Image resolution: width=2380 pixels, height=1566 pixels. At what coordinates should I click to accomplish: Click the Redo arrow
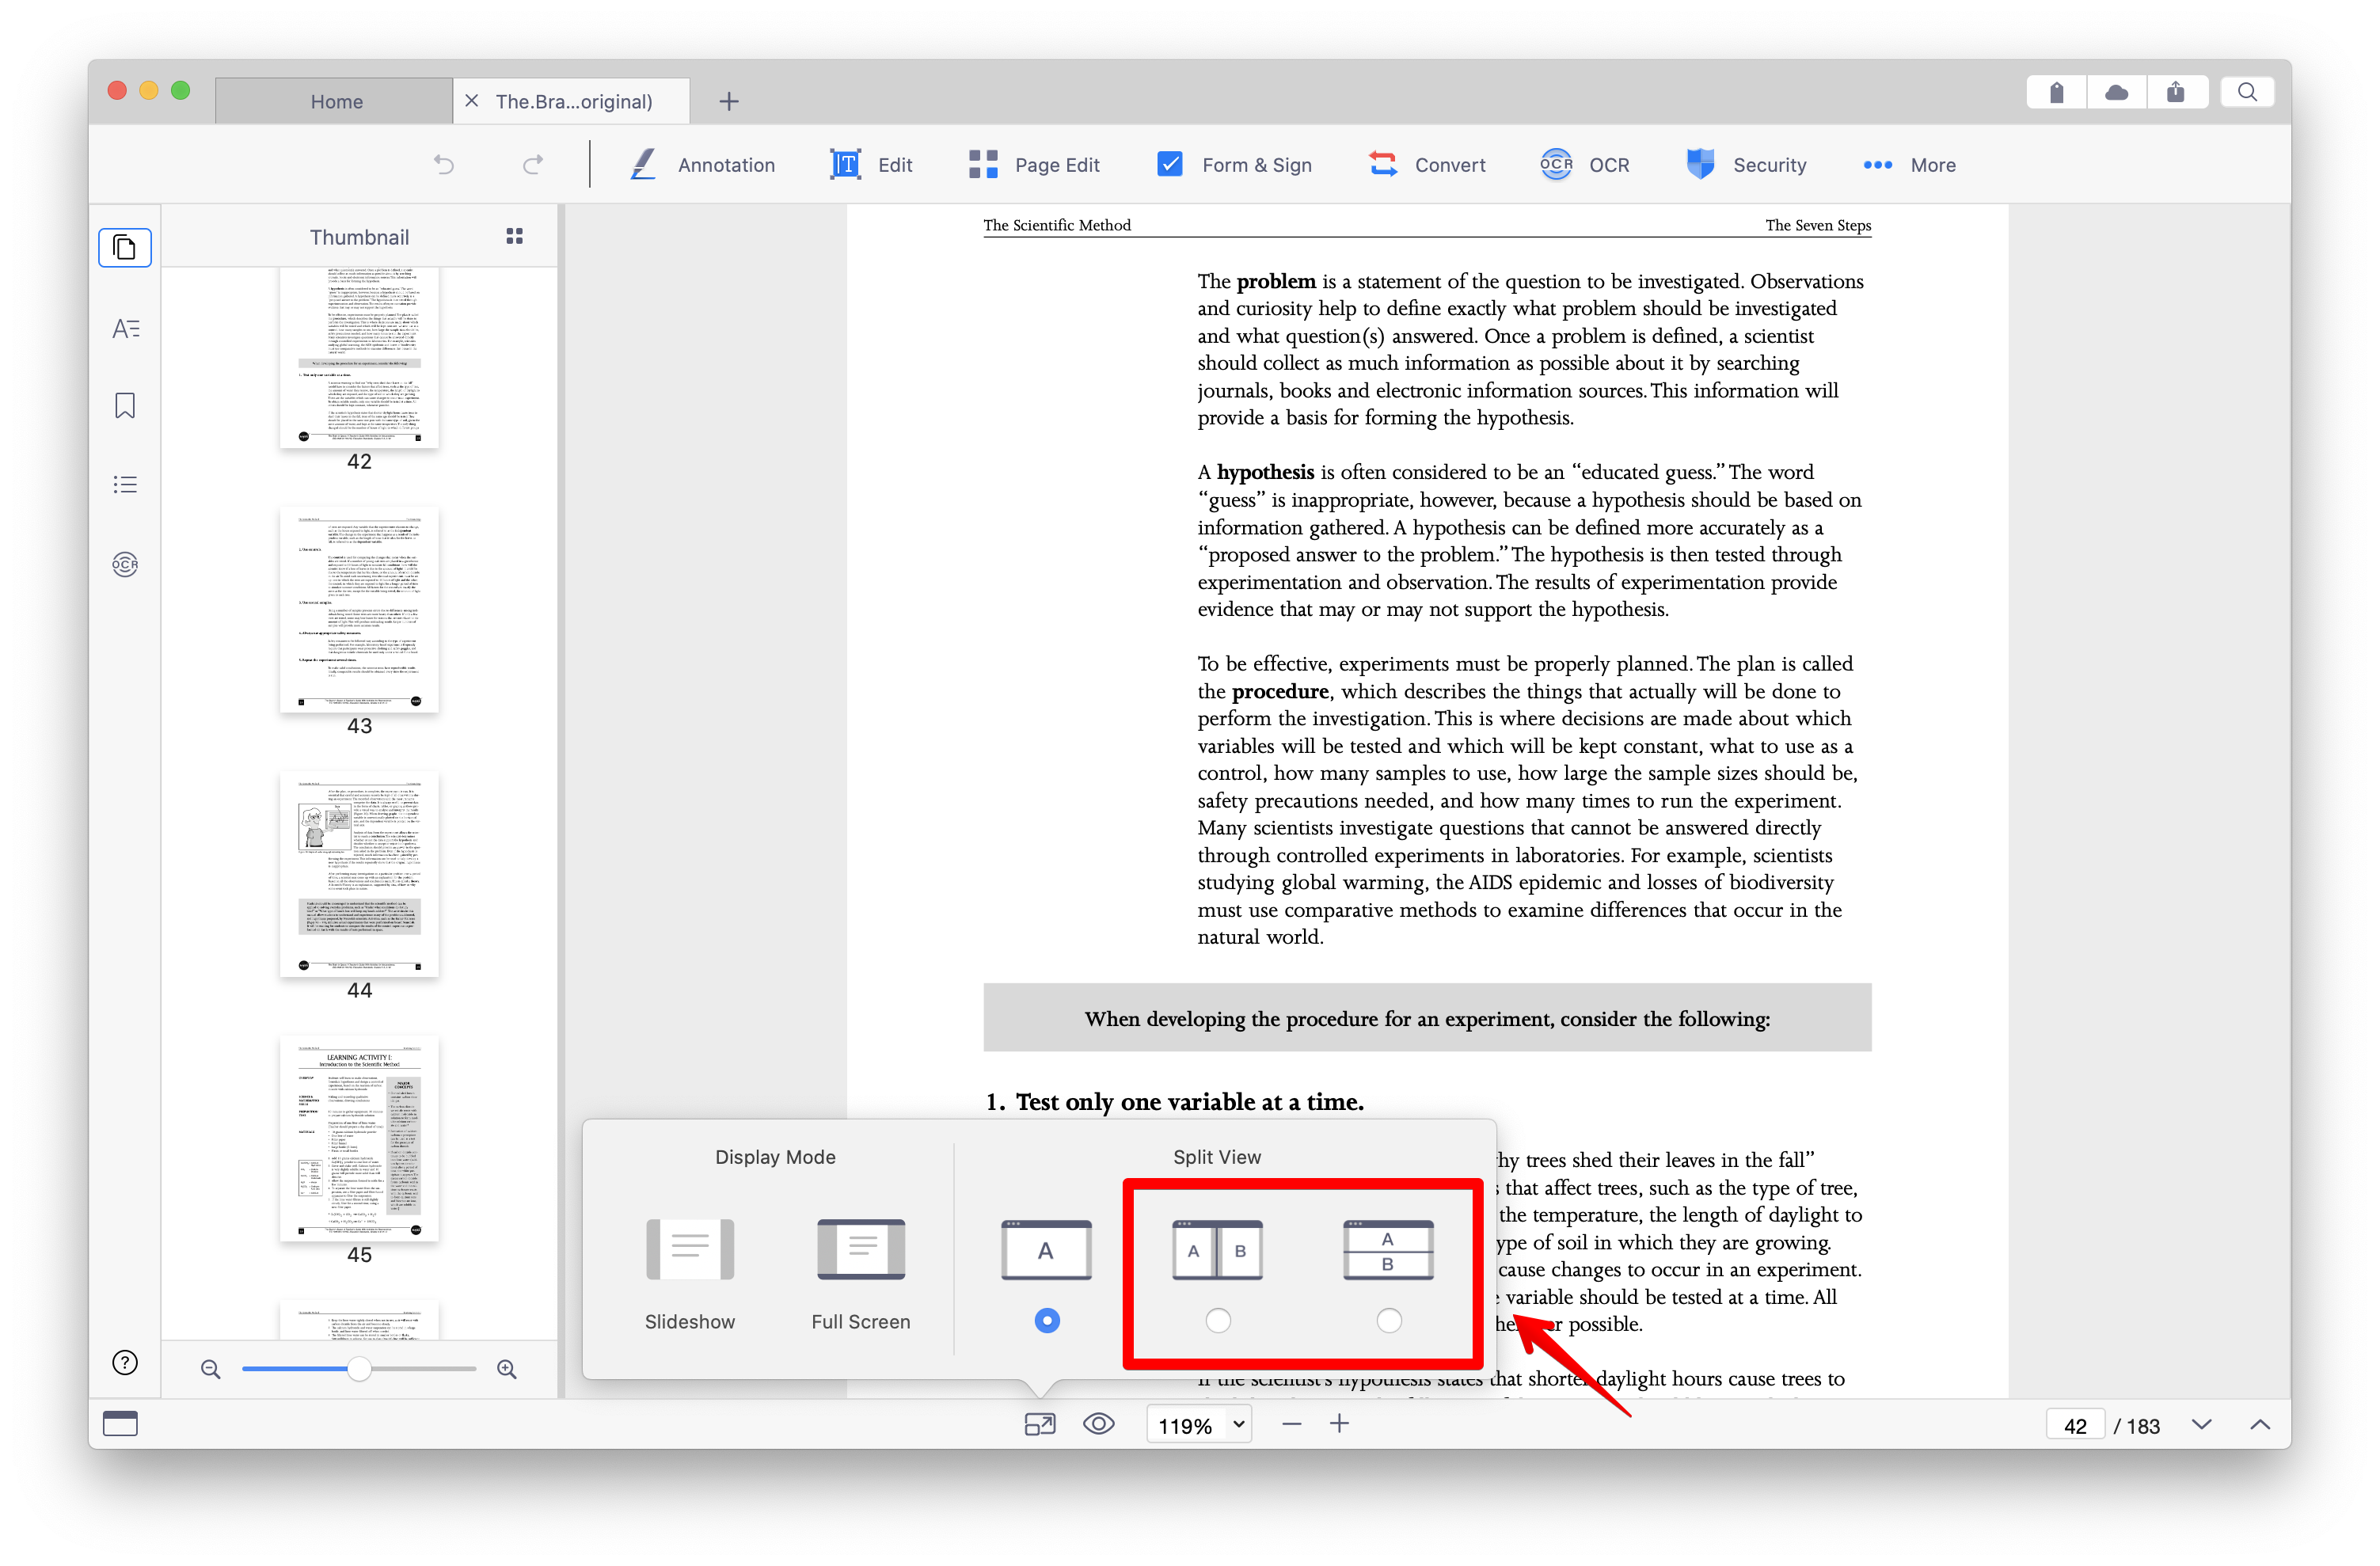533,164
